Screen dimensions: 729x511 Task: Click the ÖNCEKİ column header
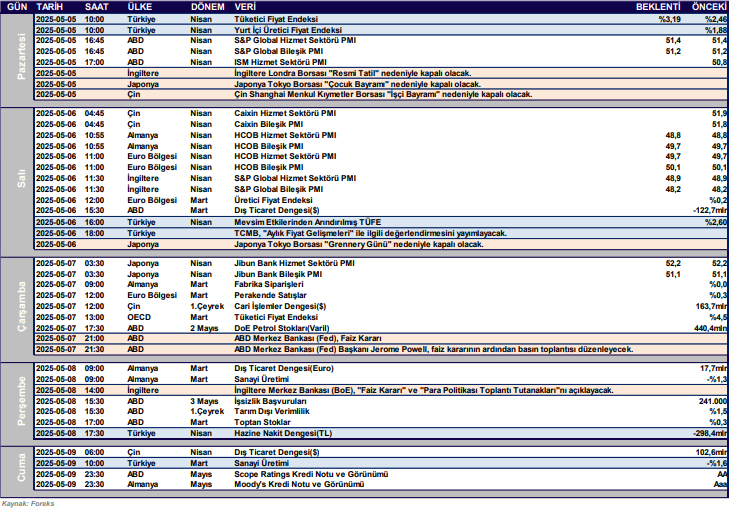tap(709, 7)
